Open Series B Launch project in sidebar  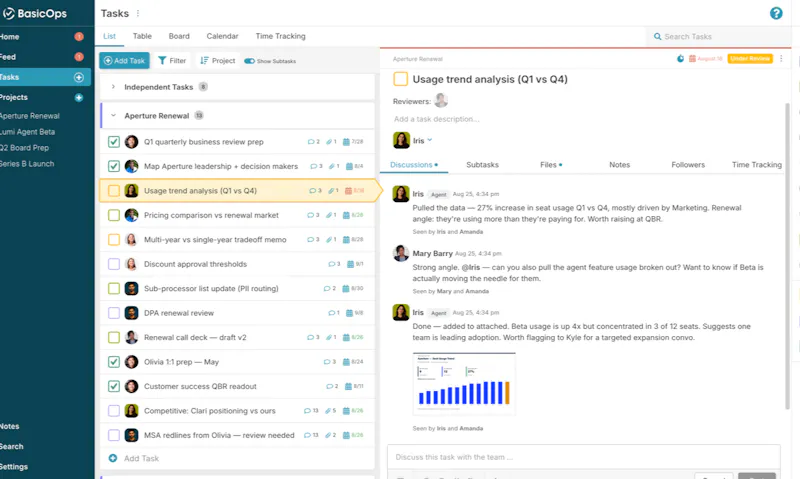tap(27, 164)
